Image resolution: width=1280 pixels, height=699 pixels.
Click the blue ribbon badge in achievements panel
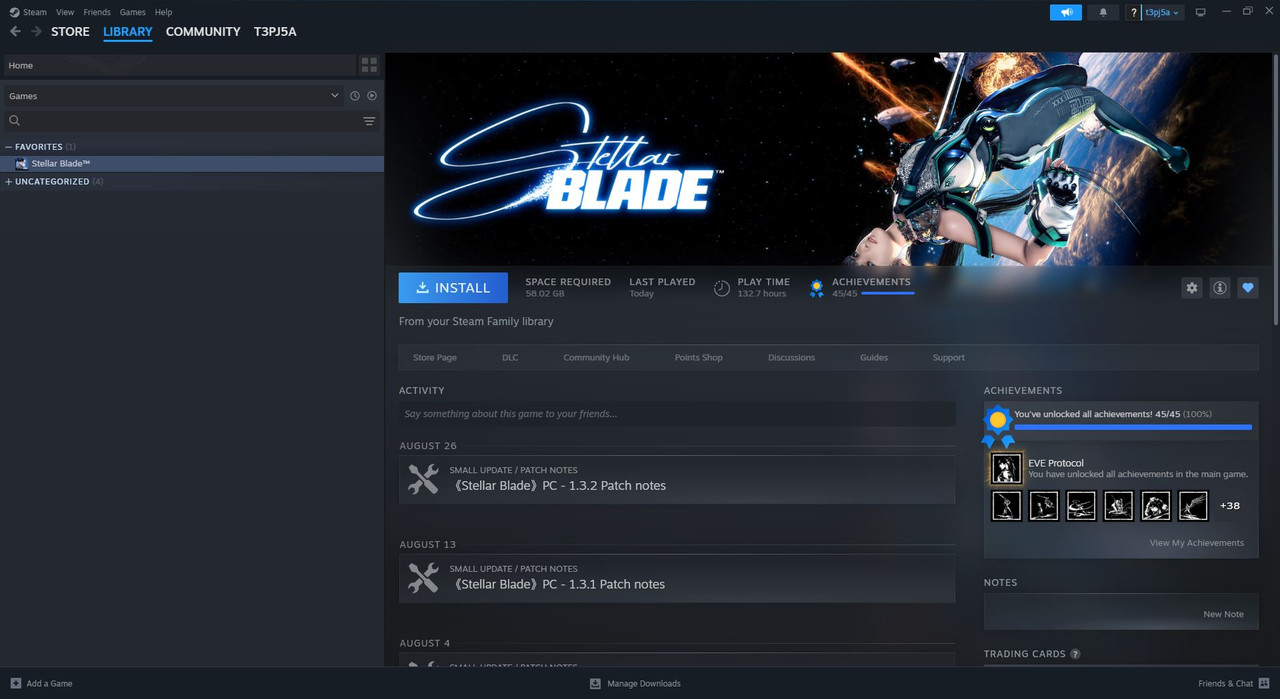(997, 426)
